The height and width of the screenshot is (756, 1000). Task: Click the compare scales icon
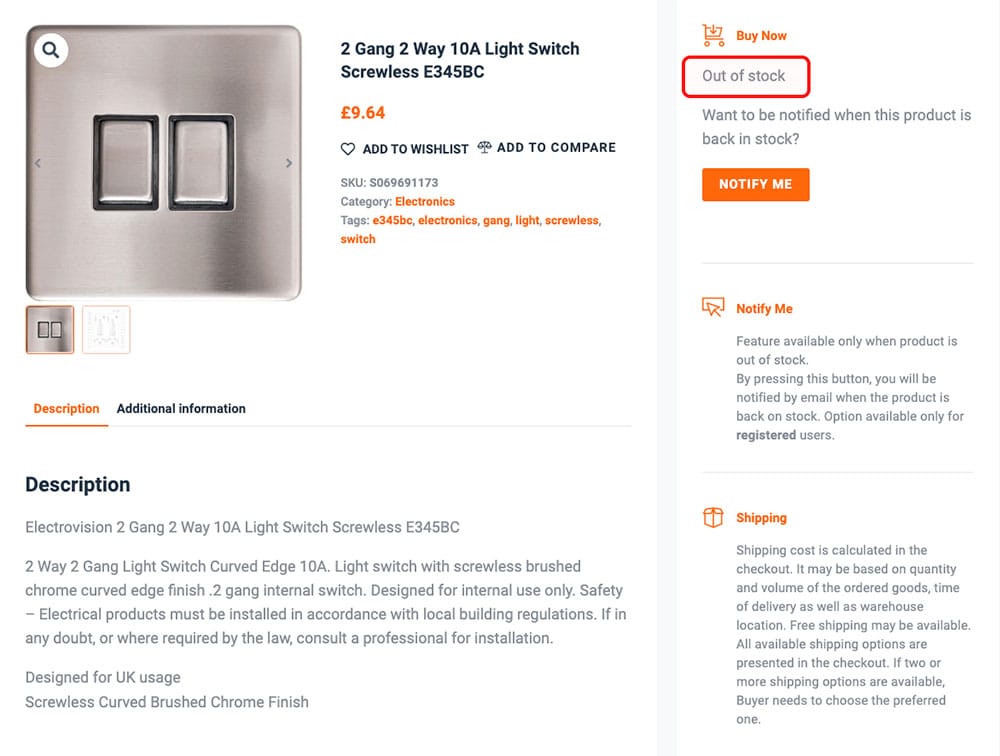(x=485, y=147)
